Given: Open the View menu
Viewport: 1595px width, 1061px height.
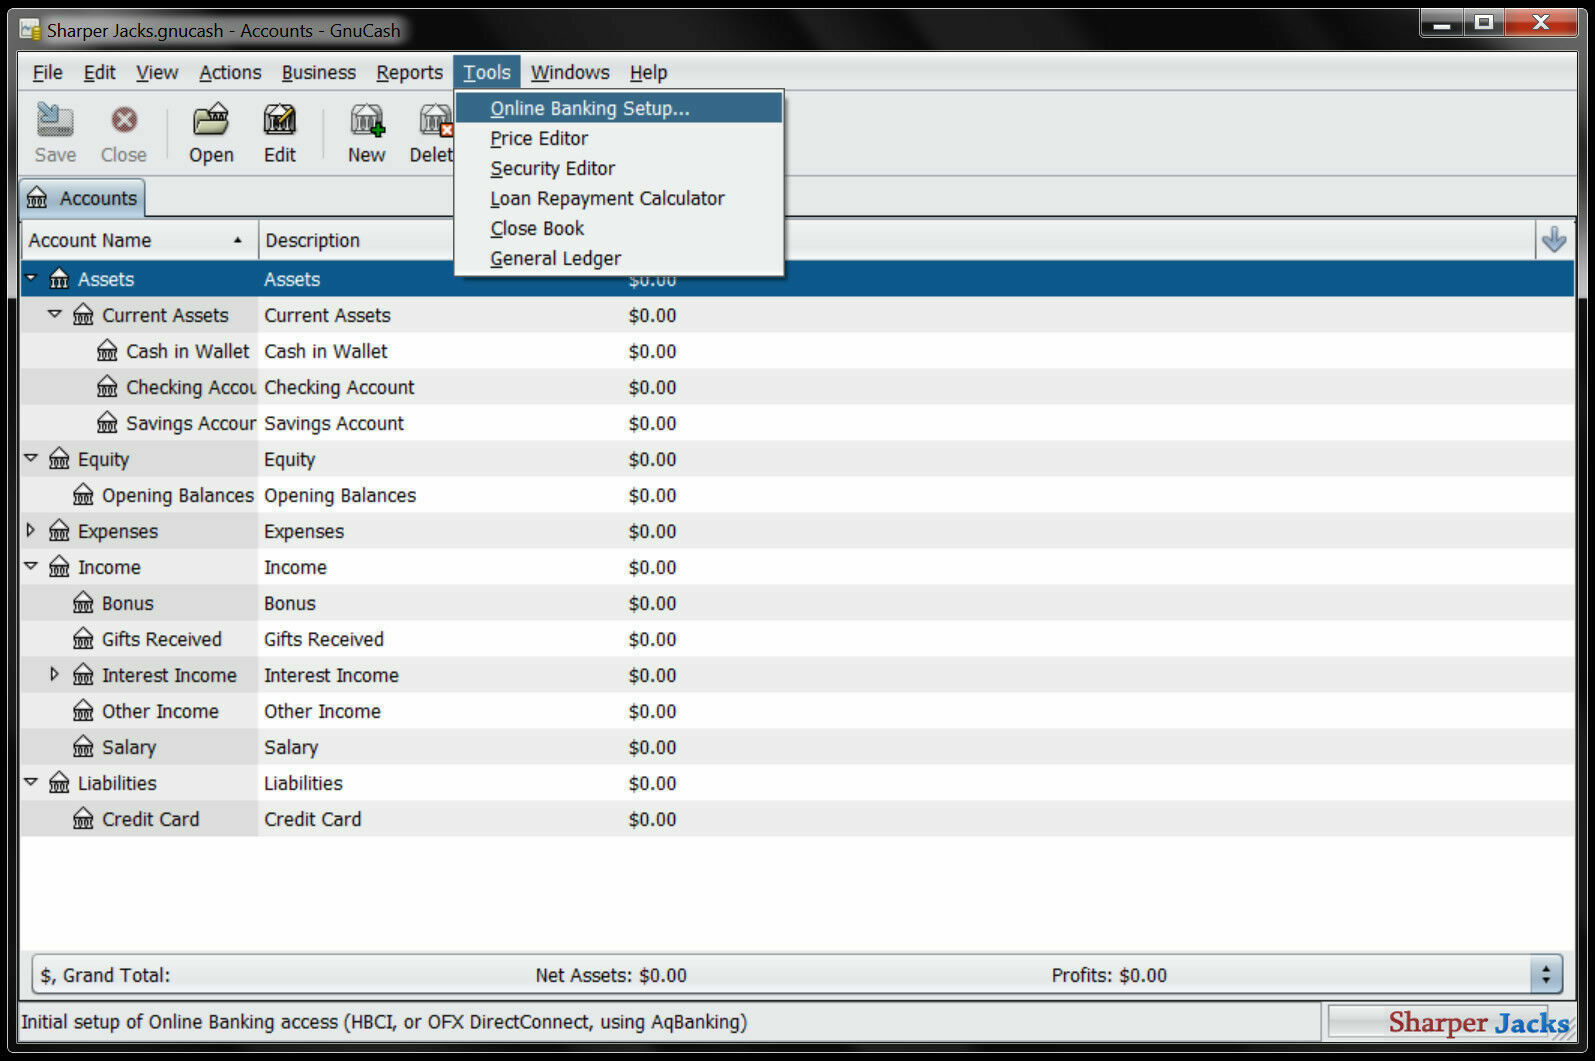Looking at the screenshot, I should [157, 72].
